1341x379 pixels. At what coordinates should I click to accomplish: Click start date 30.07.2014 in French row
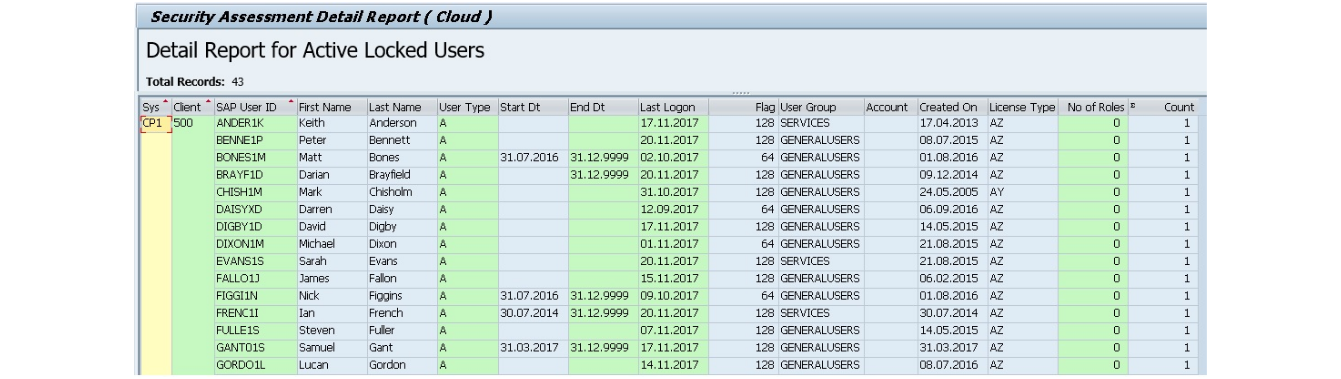tap(532, 312)
